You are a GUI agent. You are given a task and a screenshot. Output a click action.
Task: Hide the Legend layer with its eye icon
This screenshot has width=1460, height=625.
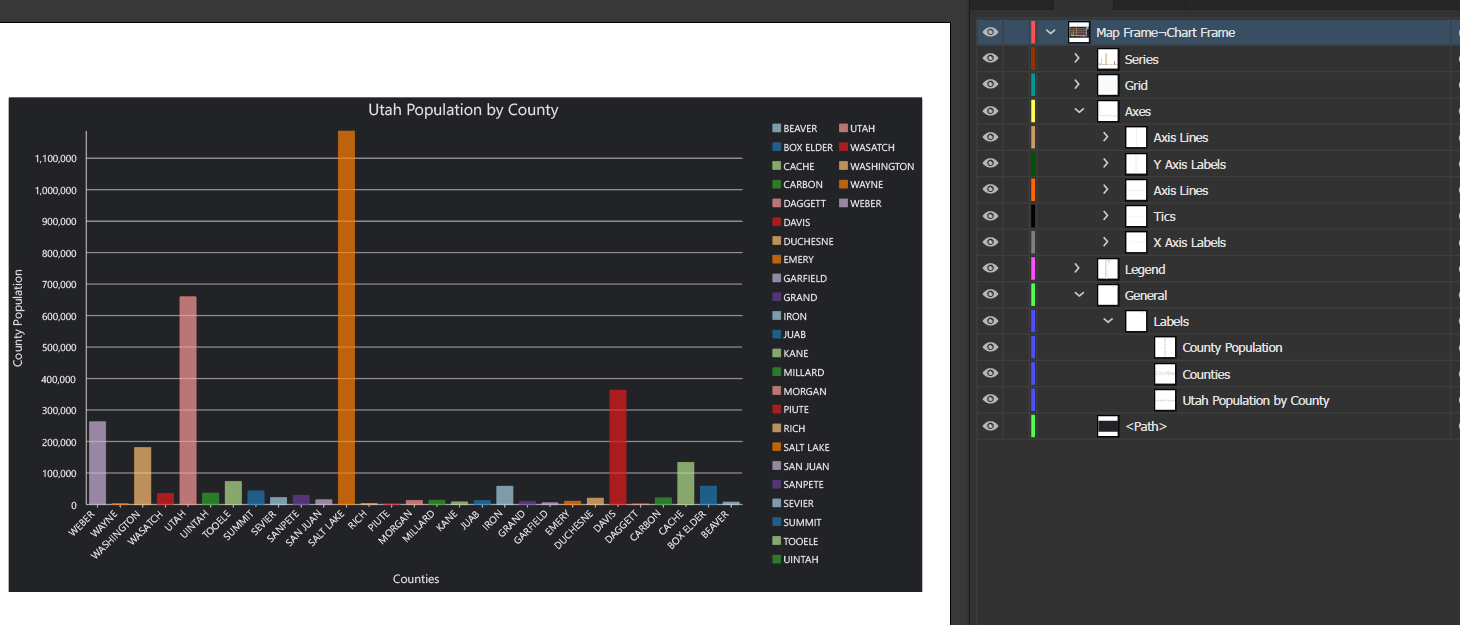pos(989,268)
